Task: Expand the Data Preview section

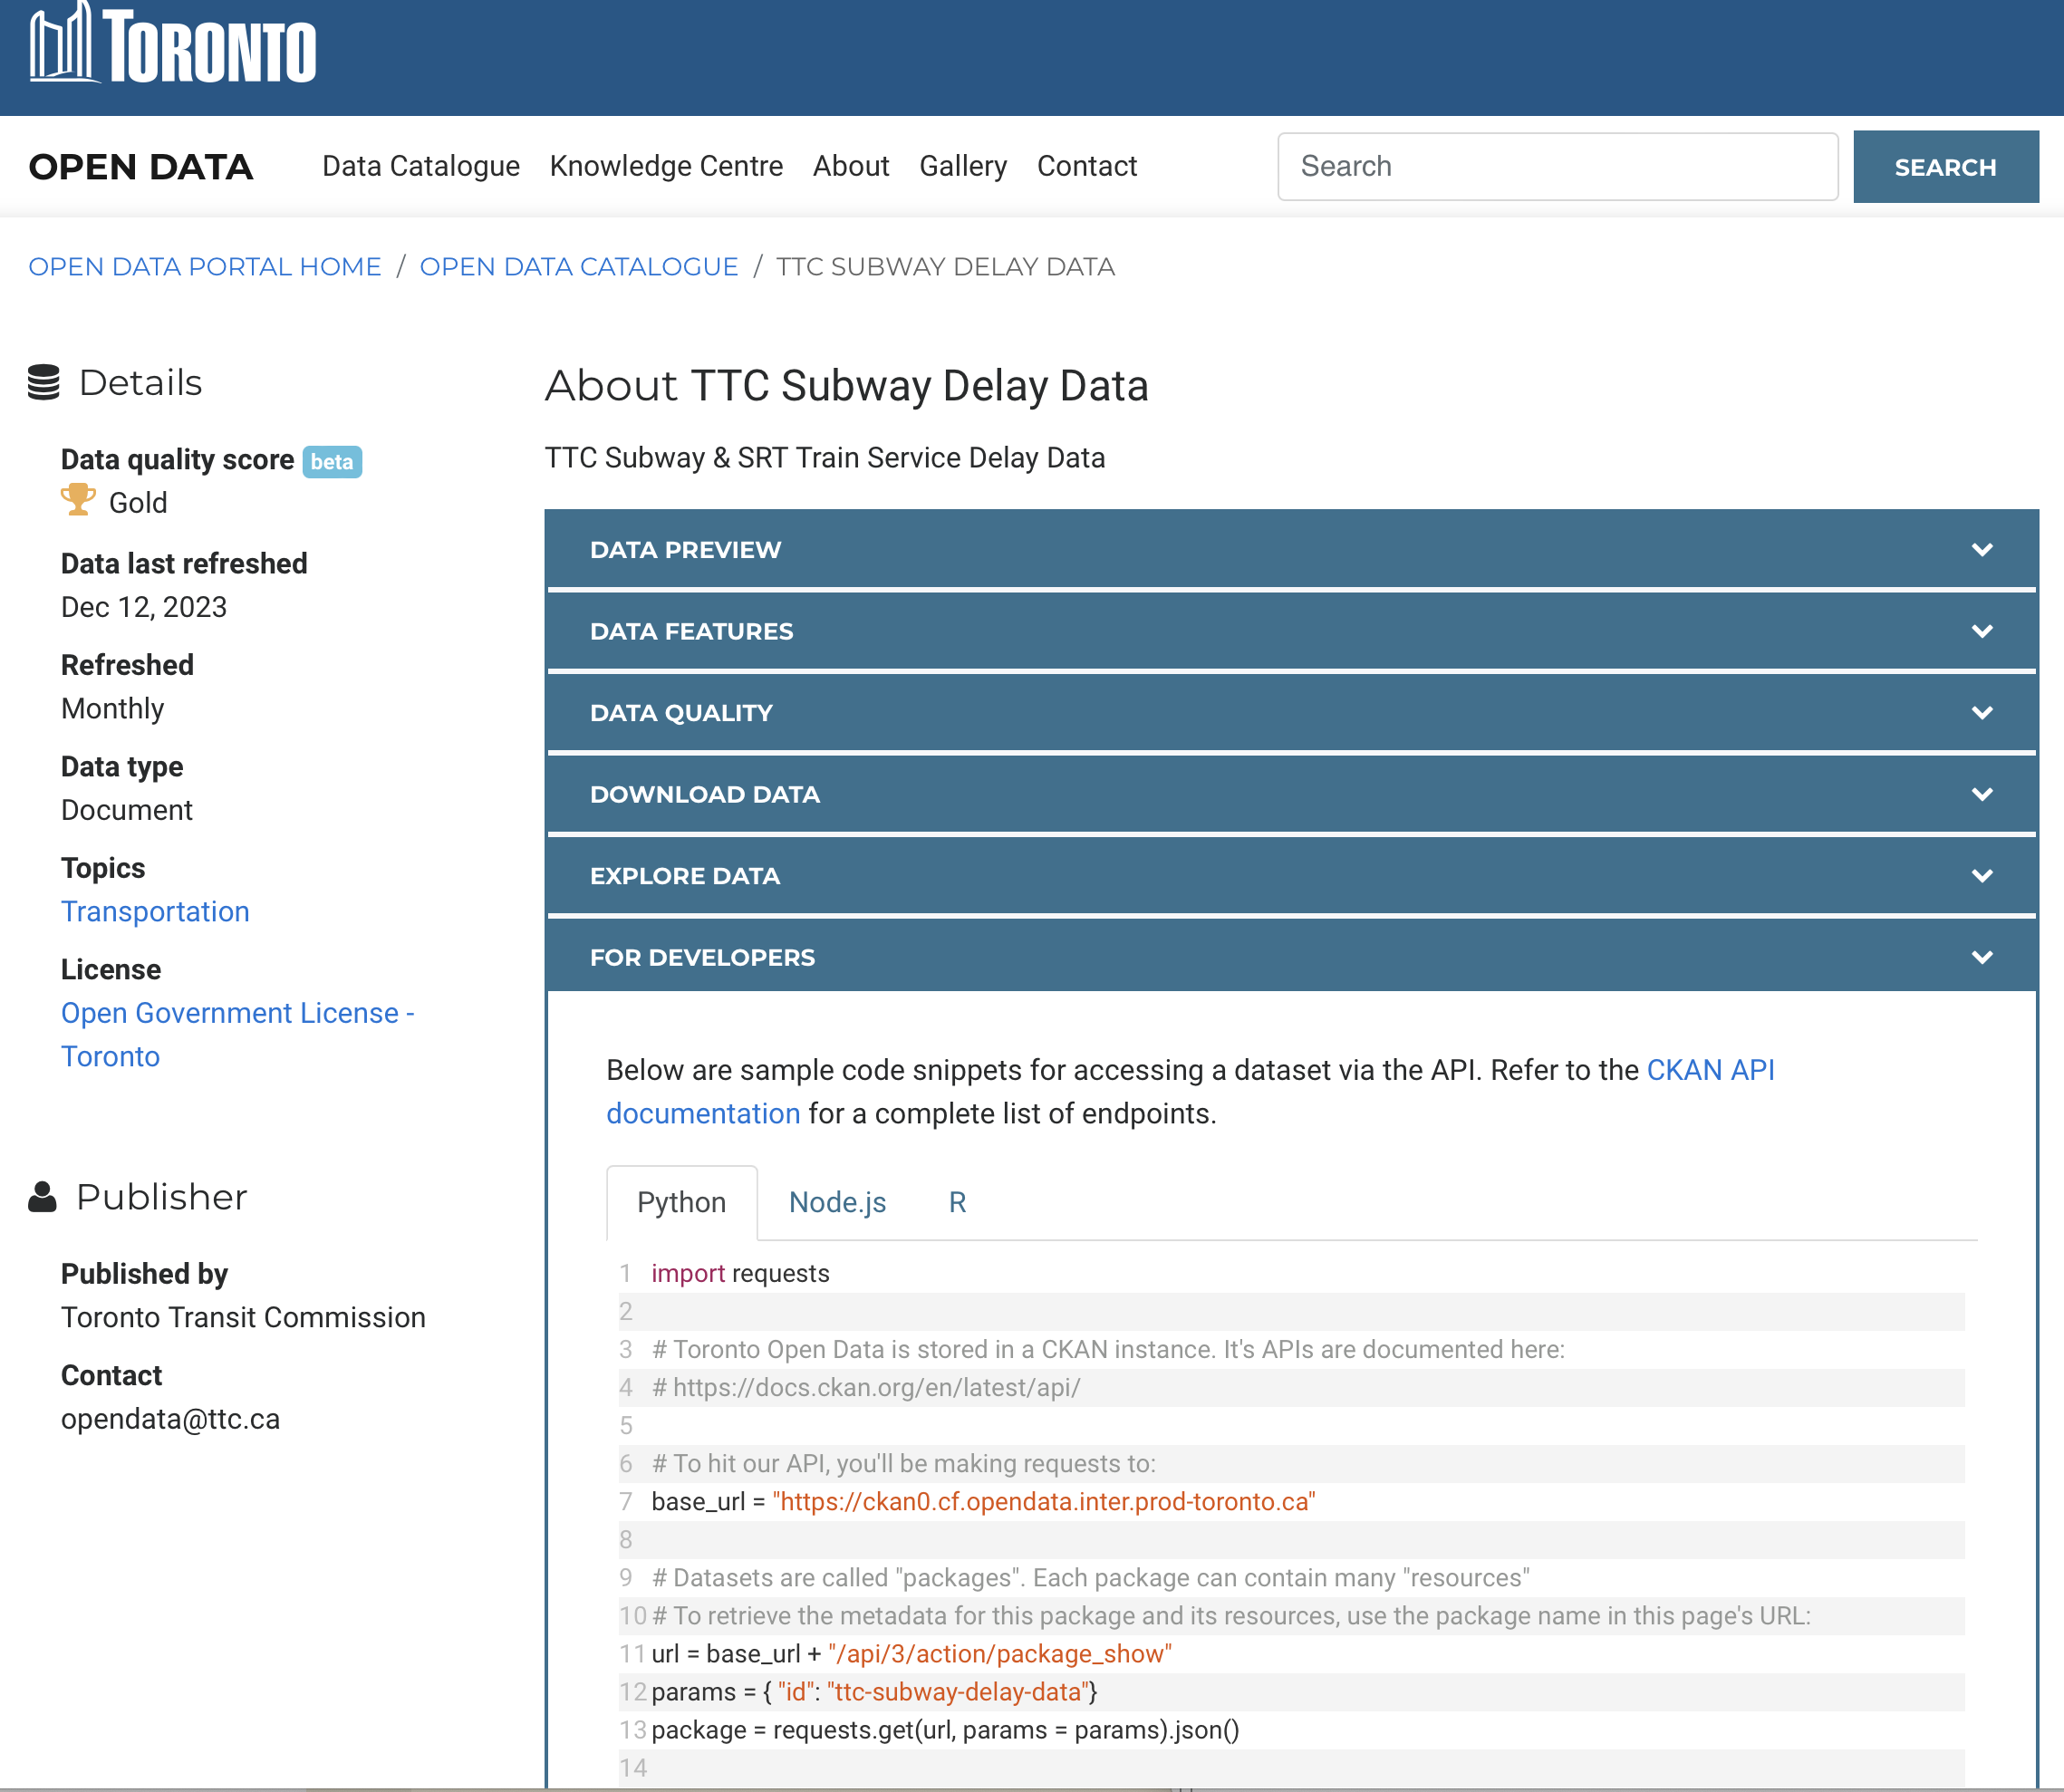Action: (x=1291, y=549)
